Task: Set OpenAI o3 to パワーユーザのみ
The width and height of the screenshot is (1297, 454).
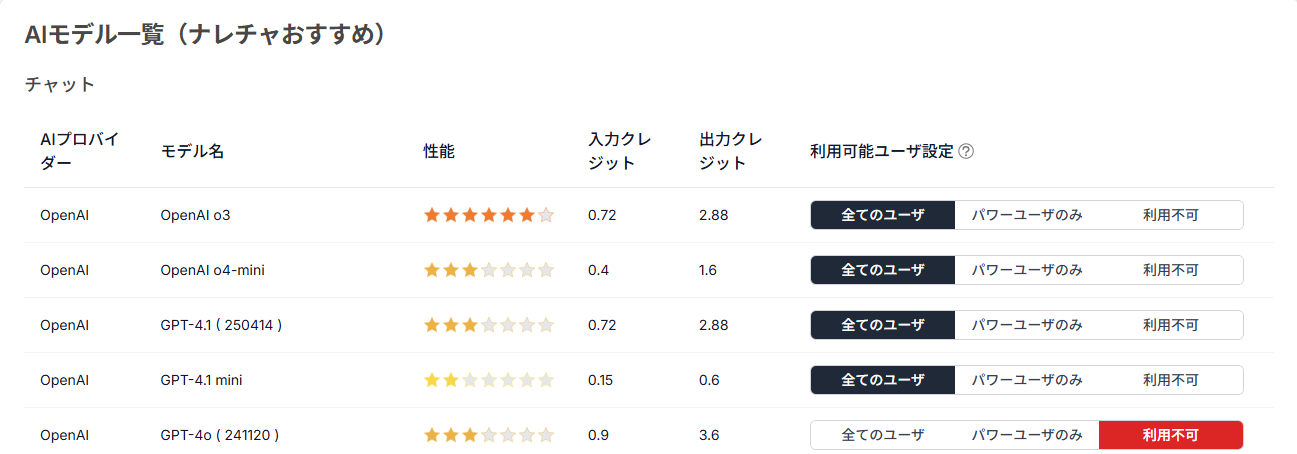Action: point(1027,215)
